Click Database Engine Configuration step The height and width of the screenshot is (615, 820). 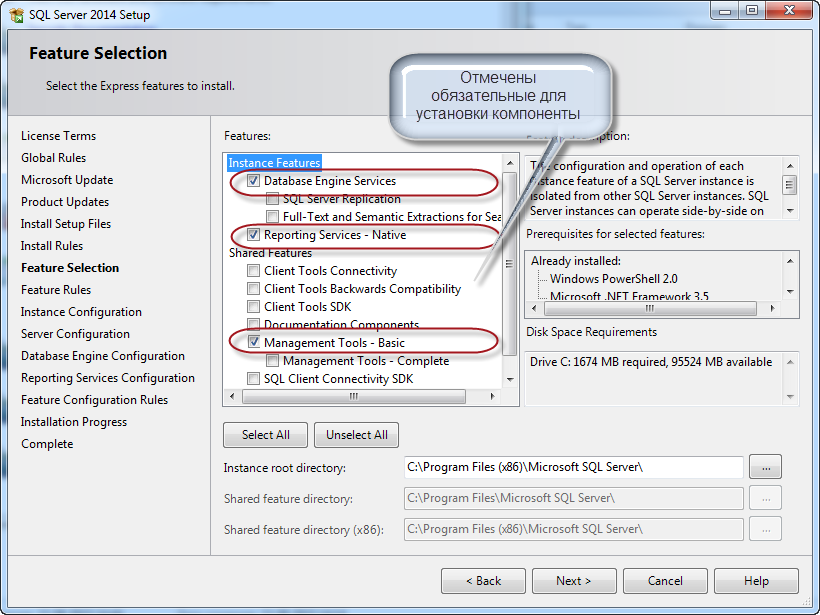point(103,356)
